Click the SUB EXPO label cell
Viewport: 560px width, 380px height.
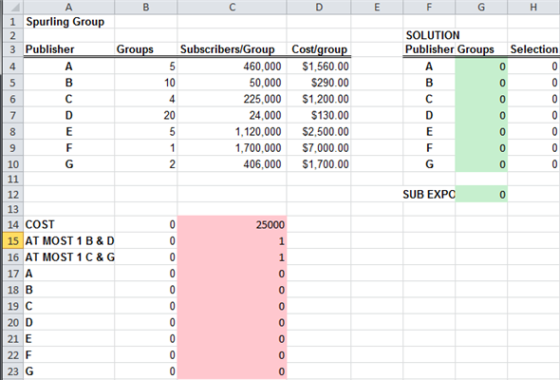coord(429,194)
